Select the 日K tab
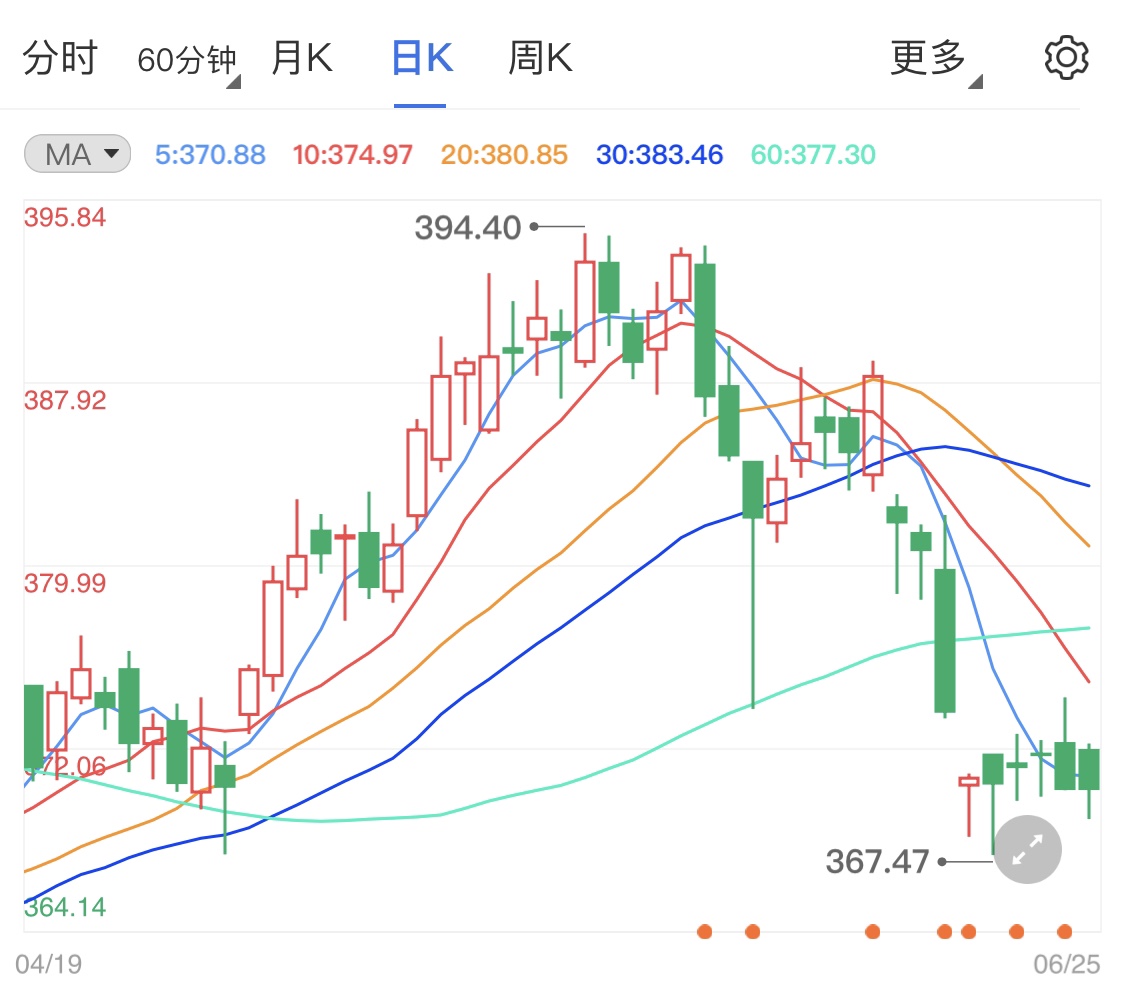Viewport: 1125px width, 996px height. (422, 58)
